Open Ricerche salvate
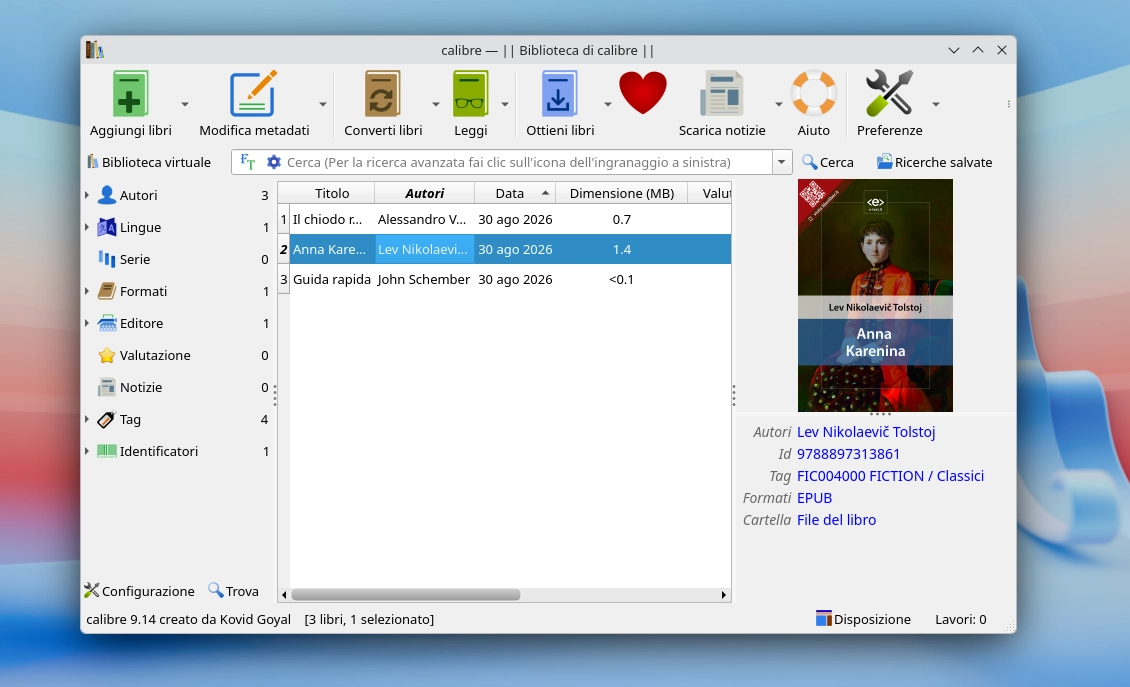 934,162
